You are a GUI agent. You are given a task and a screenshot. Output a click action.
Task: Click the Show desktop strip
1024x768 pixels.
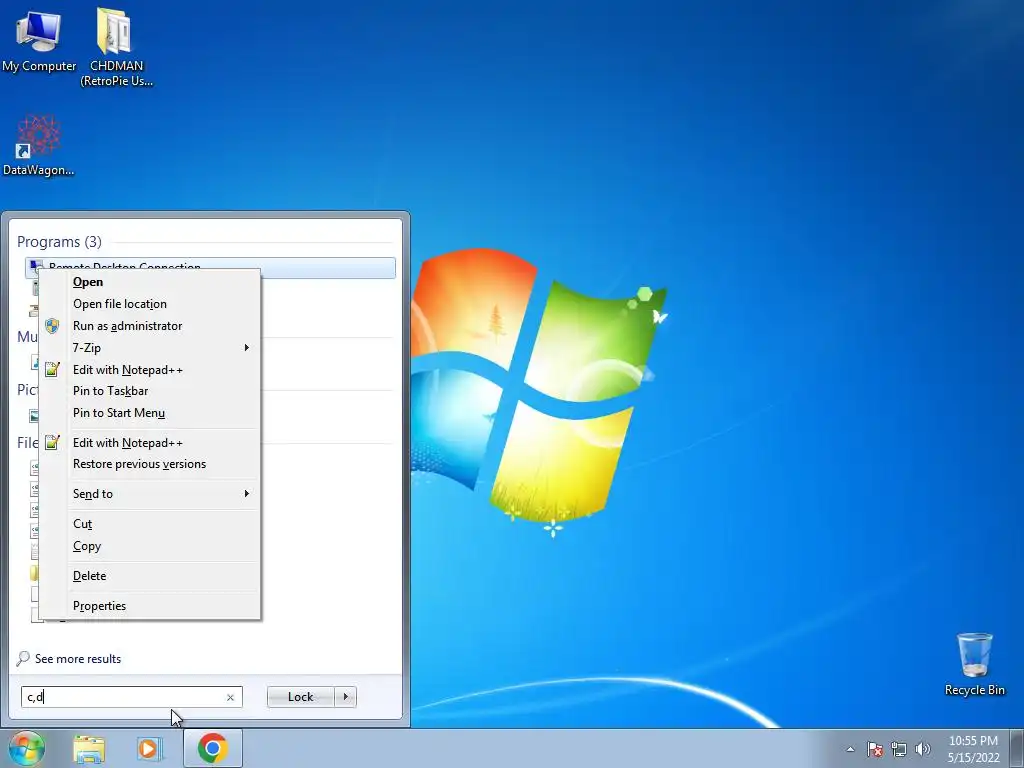click(1016, 748)
